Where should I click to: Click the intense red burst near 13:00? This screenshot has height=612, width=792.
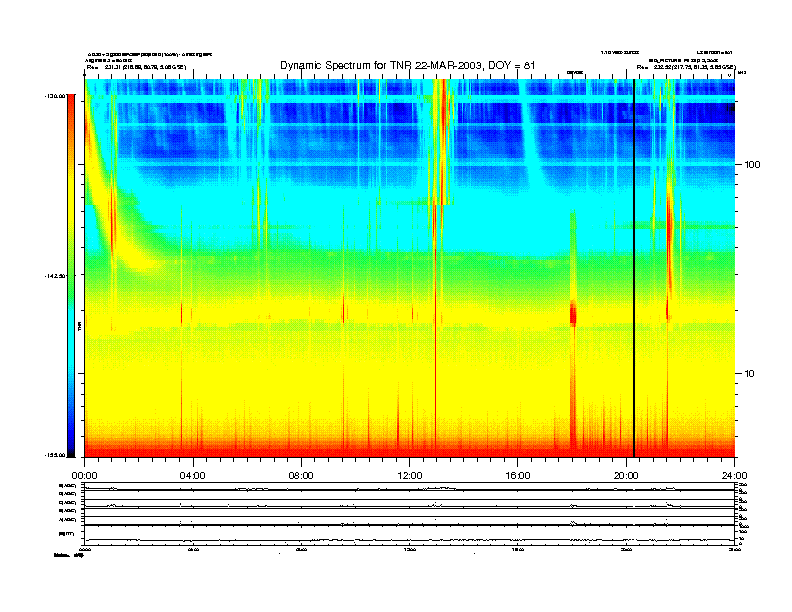[x=443, y=141]
